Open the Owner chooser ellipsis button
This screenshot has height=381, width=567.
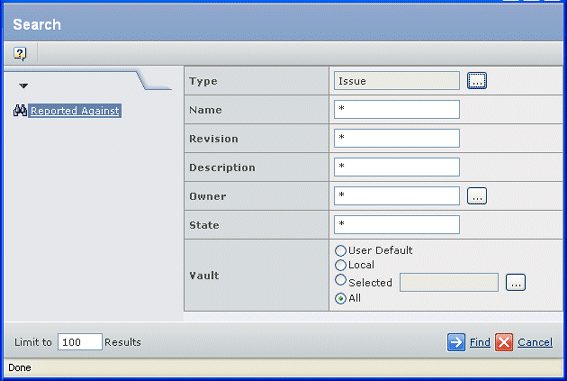[477, 196]
